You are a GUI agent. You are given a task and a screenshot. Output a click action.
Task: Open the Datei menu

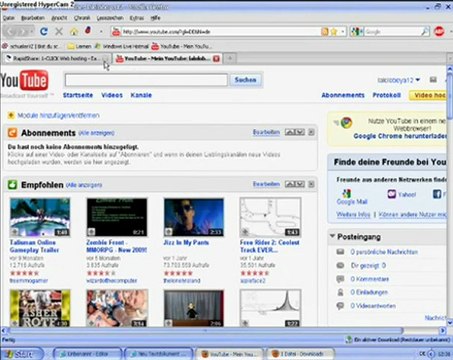point(9,18)
